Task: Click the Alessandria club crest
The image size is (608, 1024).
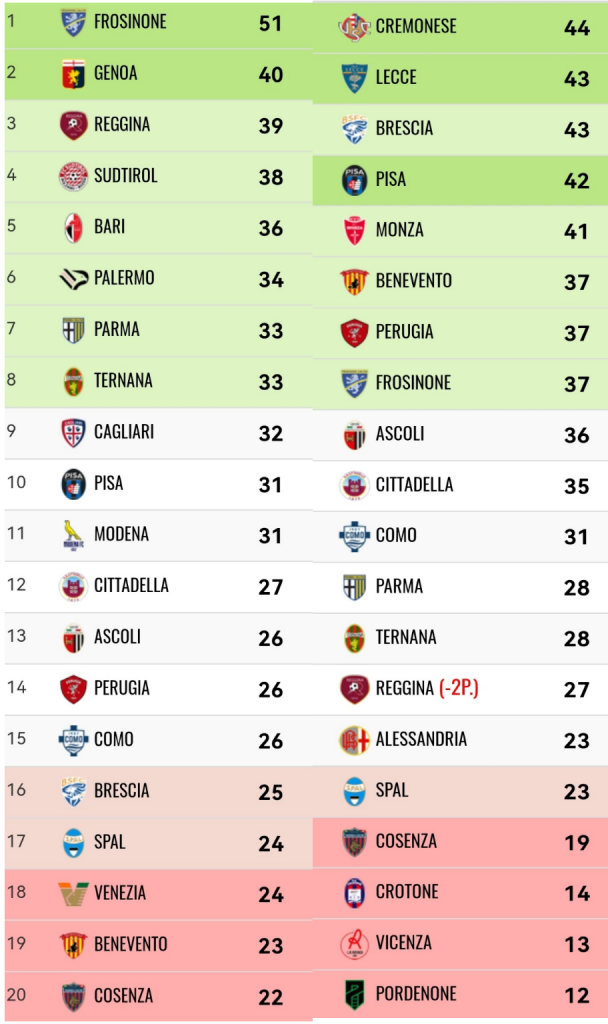Action: [x=355, y=740]
